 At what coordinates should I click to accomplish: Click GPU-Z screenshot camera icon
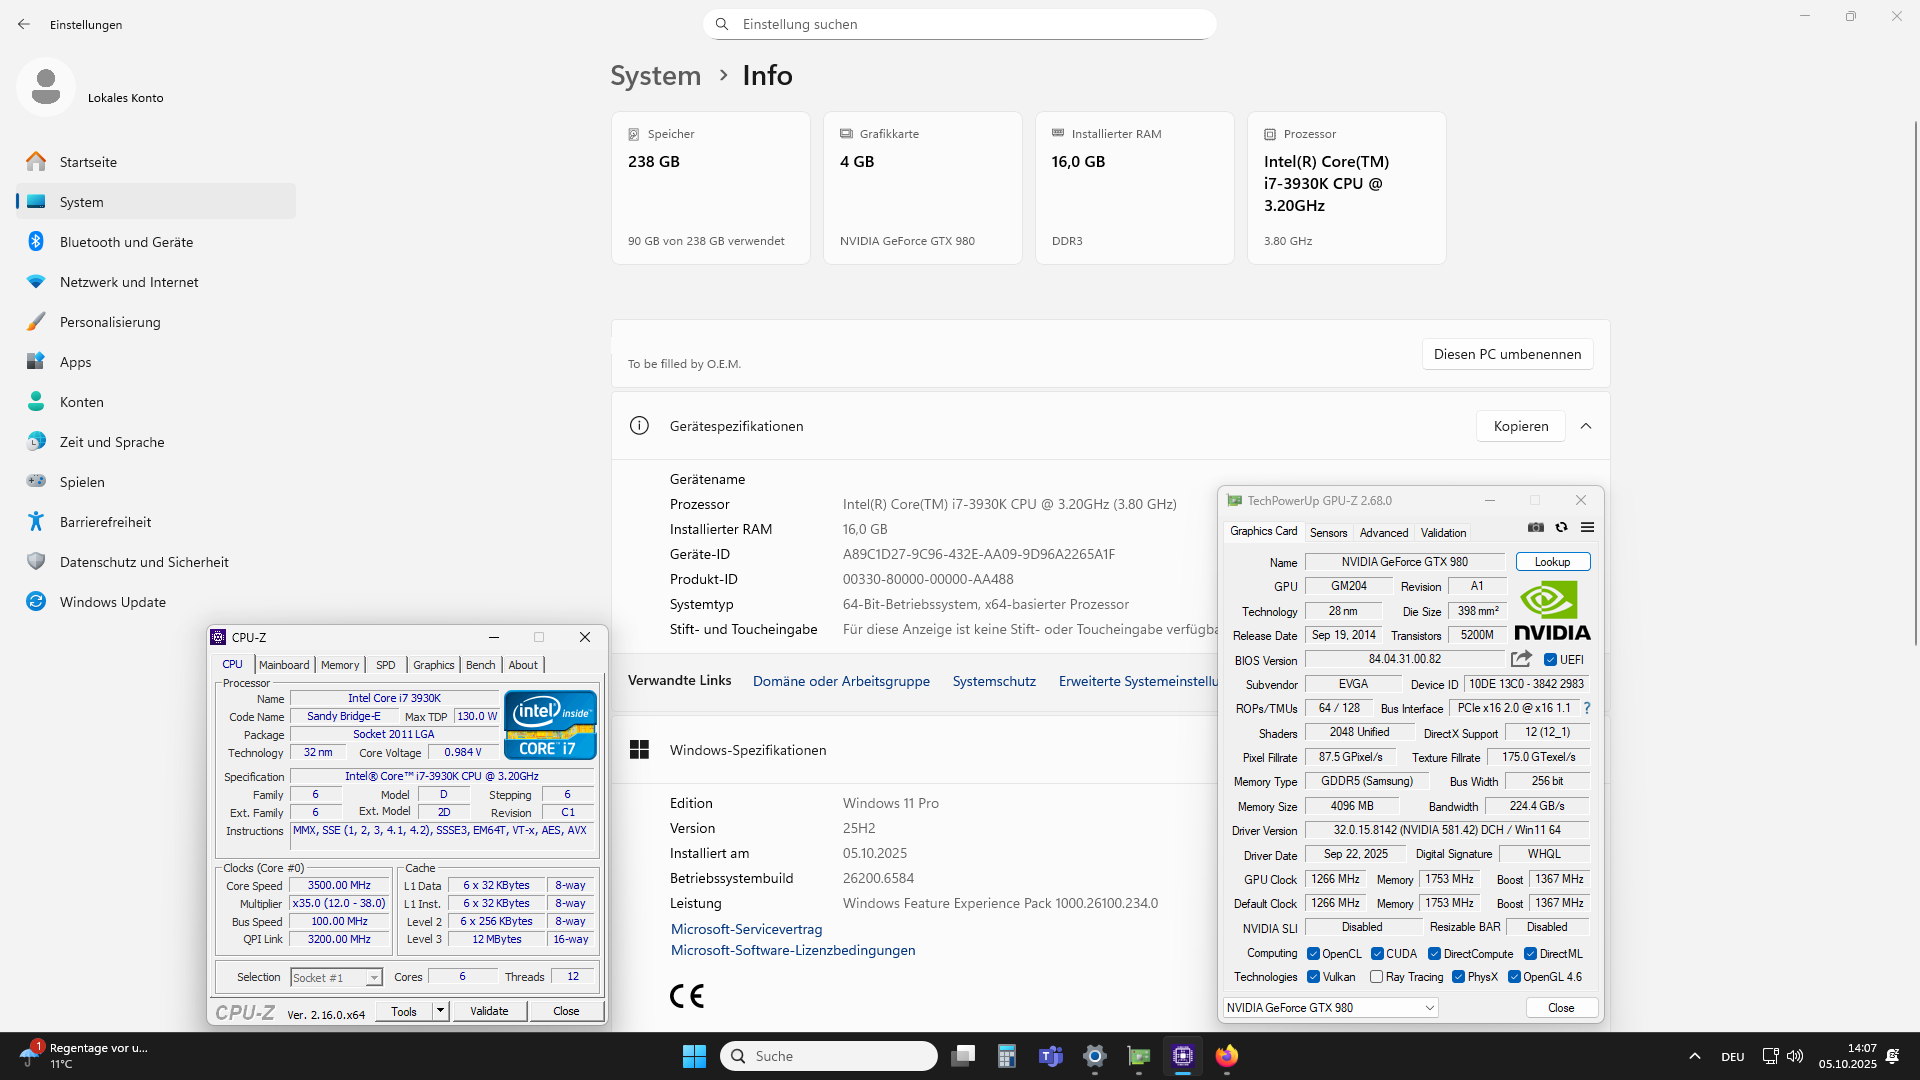tap(1536, 527)
